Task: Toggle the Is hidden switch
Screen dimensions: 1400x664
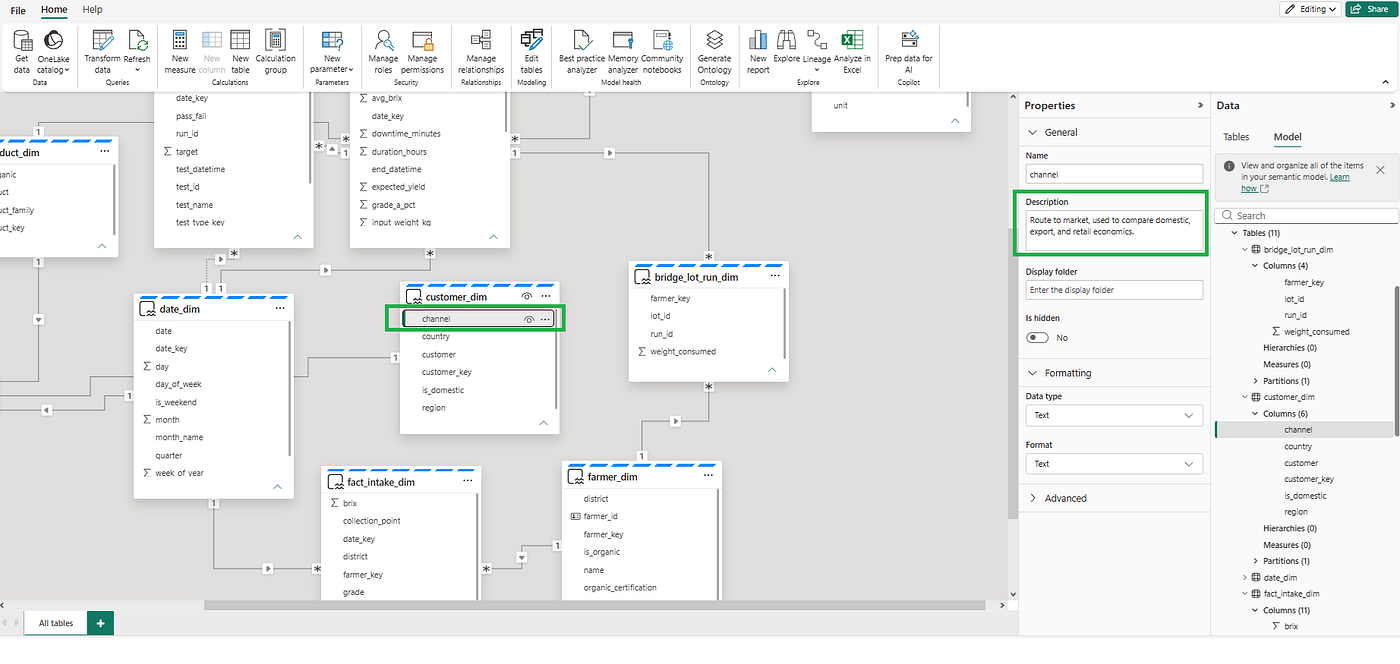Action: [1038, 338]
